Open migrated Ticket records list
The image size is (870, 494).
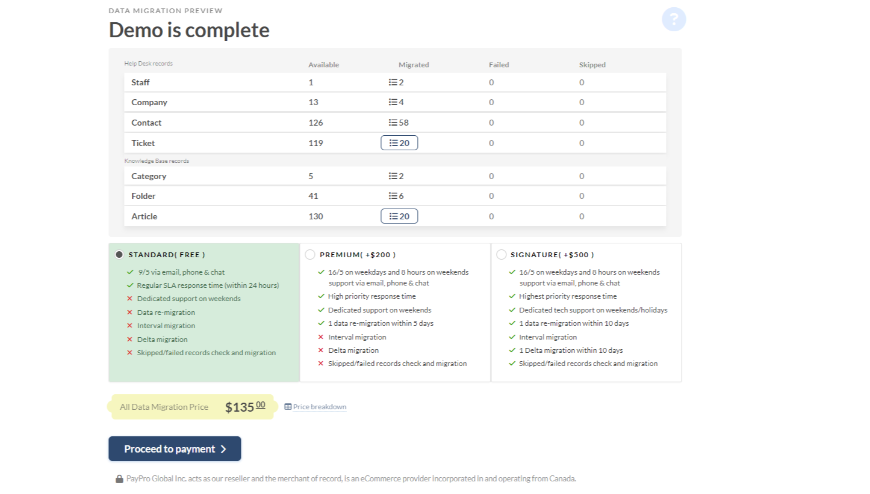click(399, 143)
